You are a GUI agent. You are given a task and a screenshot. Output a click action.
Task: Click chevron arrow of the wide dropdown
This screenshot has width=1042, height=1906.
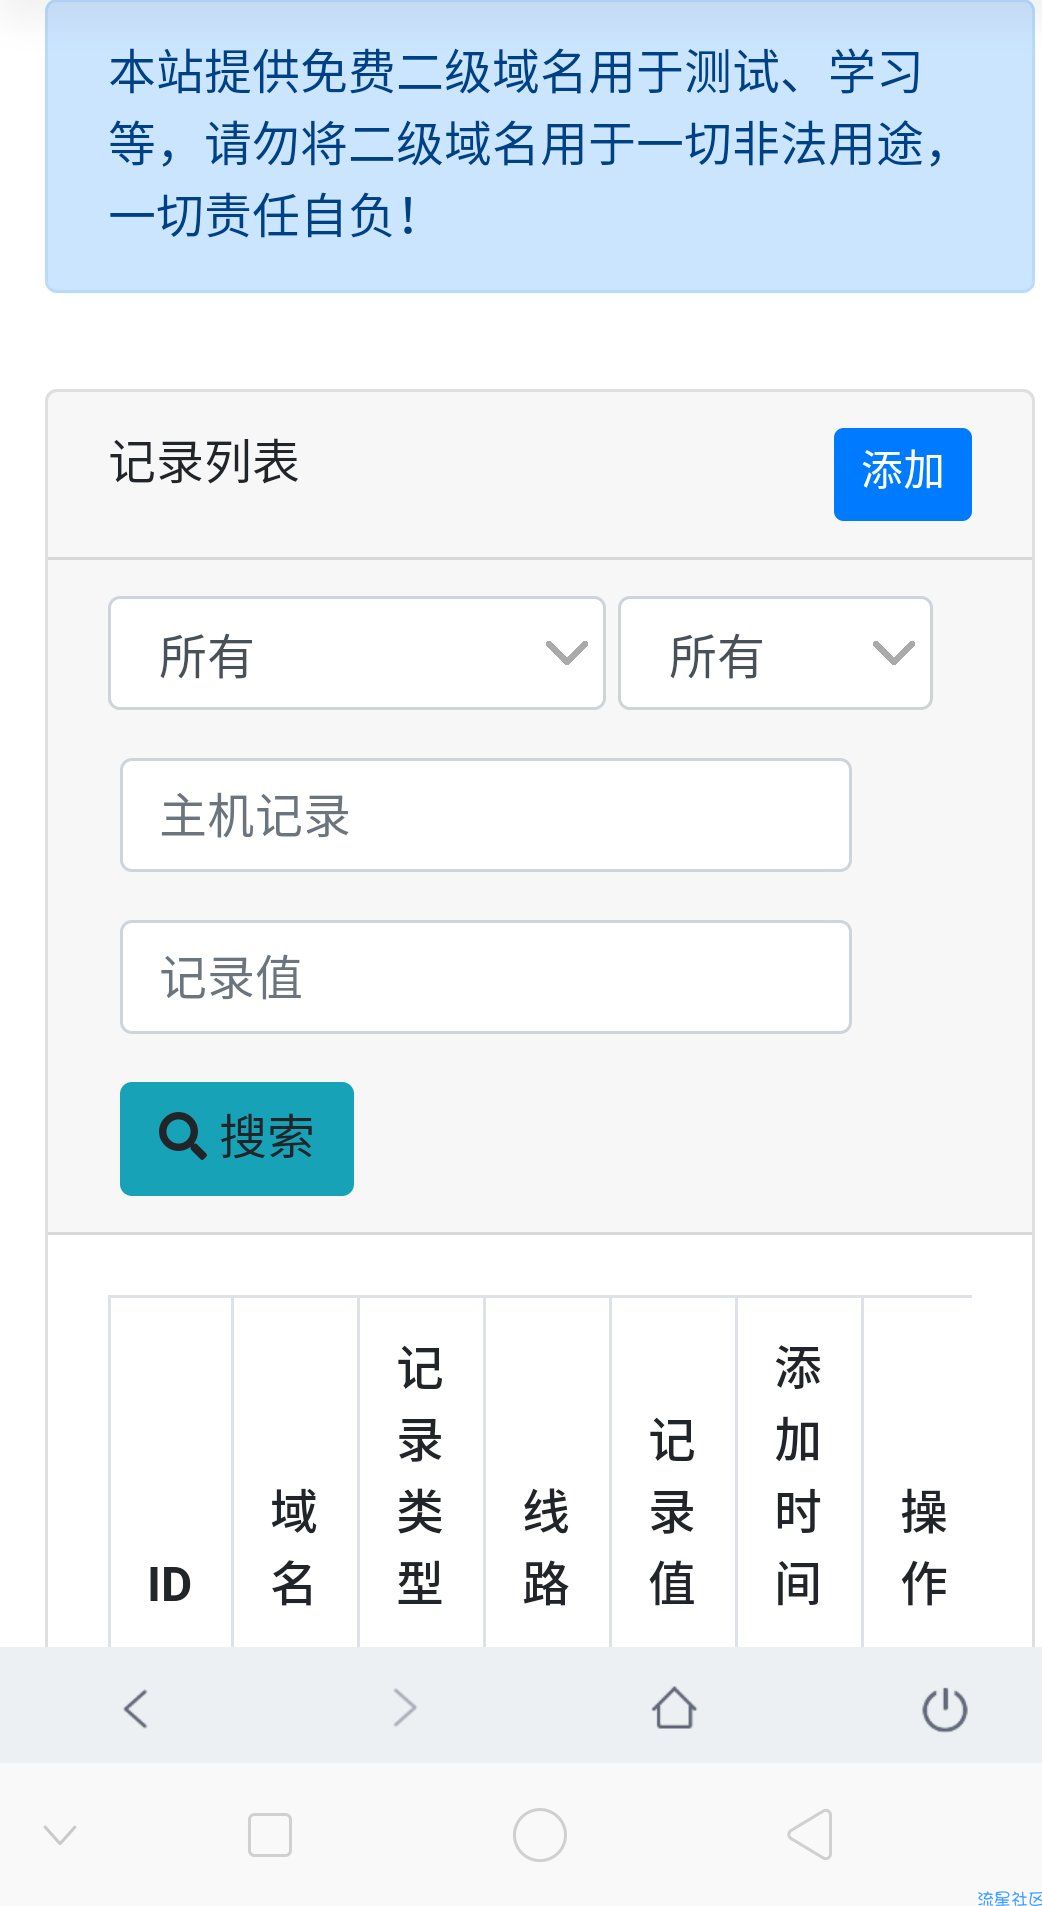tap(567, 653)
